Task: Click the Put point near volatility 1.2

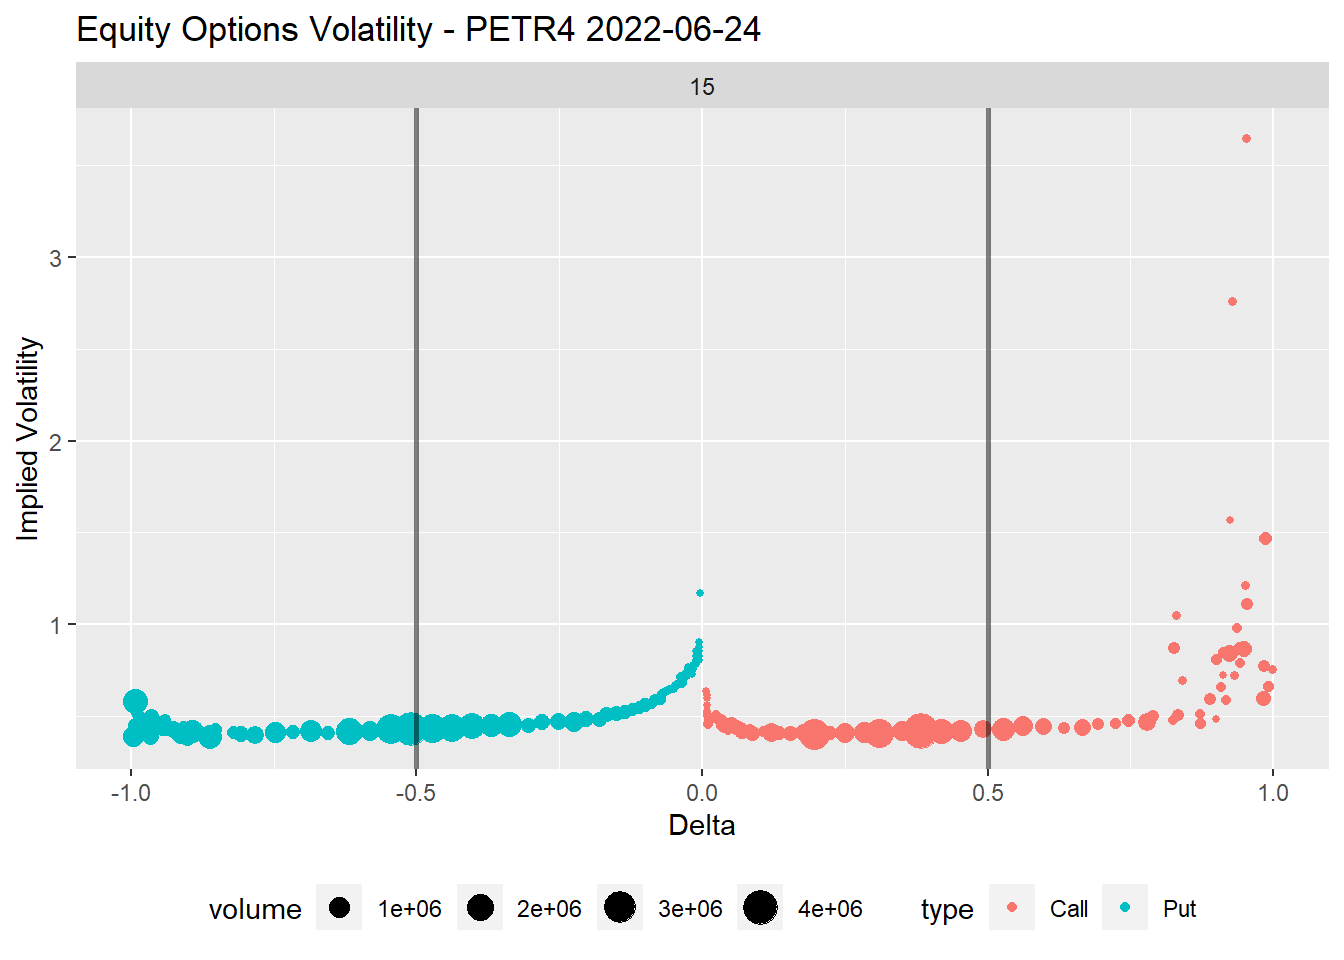Action: point(700,593)
